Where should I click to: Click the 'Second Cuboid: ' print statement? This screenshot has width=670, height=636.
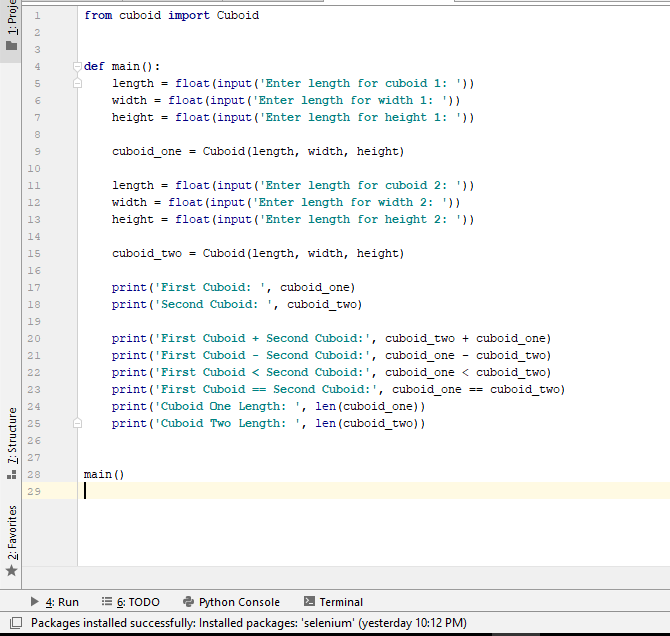point(237,304)
